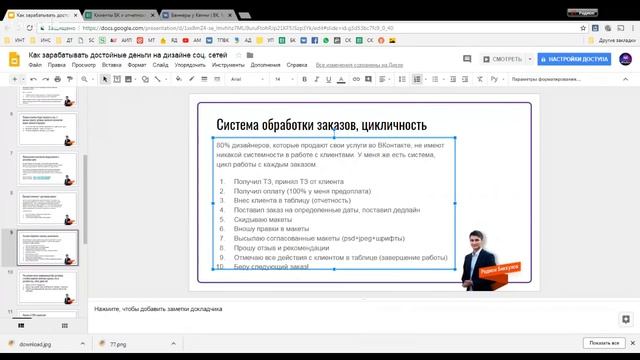
Task: Change border weight icon
Action: click(204, 79)
